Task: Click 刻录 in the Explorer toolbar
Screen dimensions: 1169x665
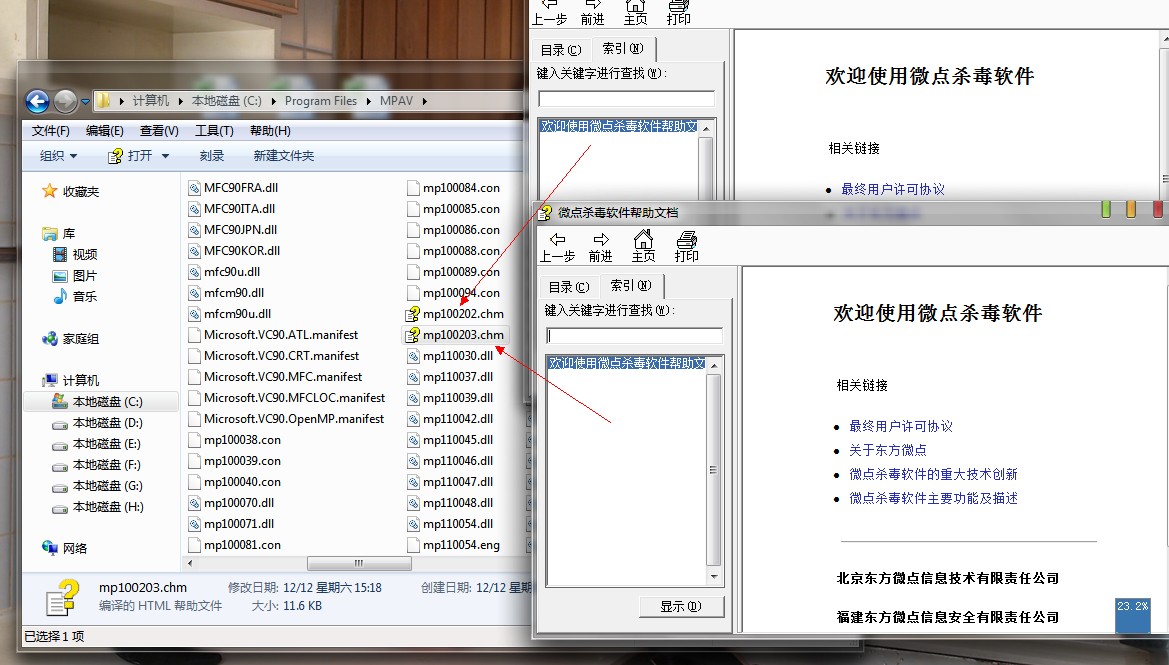Action: (212, 156)
